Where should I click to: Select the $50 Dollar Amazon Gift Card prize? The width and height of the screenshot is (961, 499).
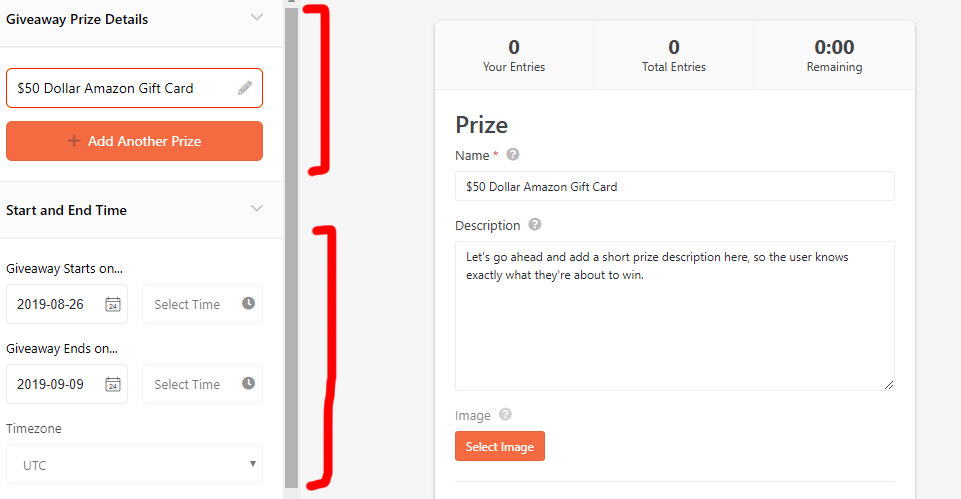(120, 88)
